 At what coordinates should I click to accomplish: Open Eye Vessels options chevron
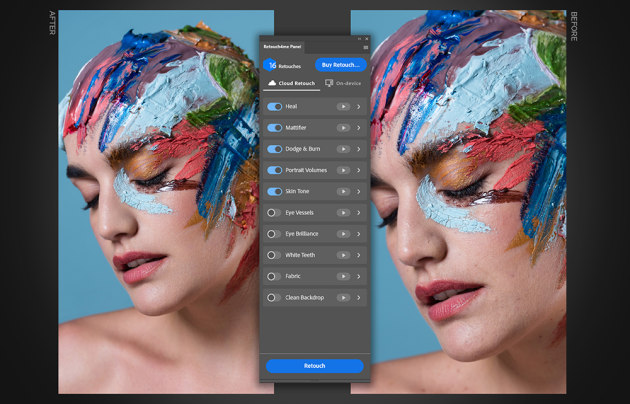359,213
